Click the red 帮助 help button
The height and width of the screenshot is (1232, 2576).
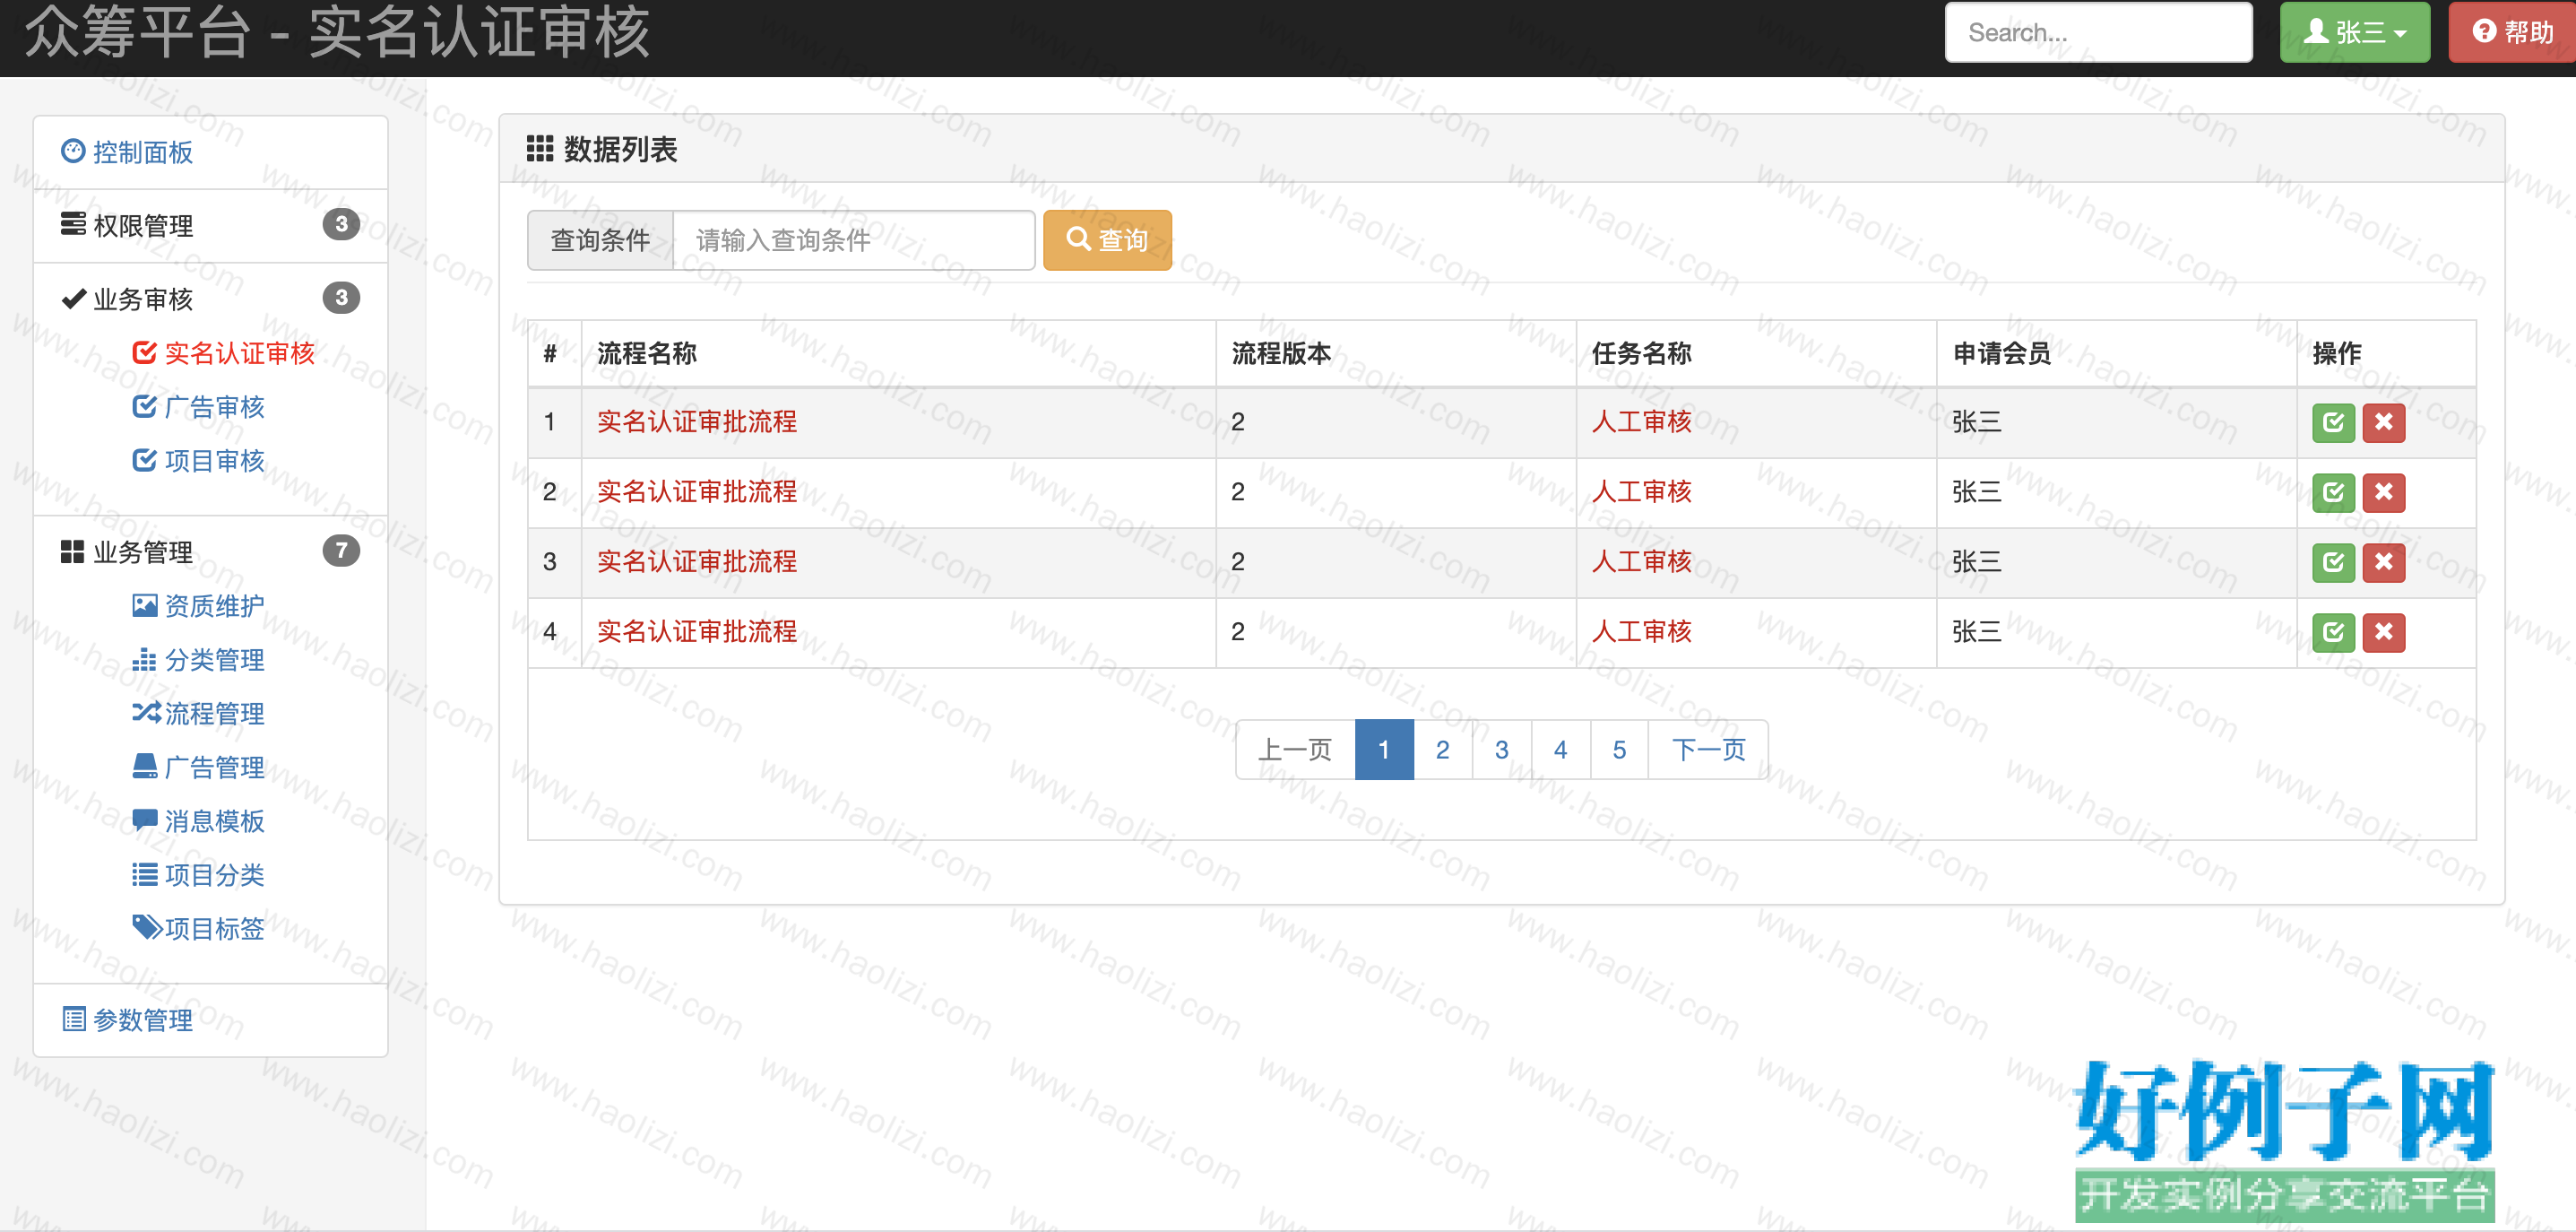[x=2512, y=32]
